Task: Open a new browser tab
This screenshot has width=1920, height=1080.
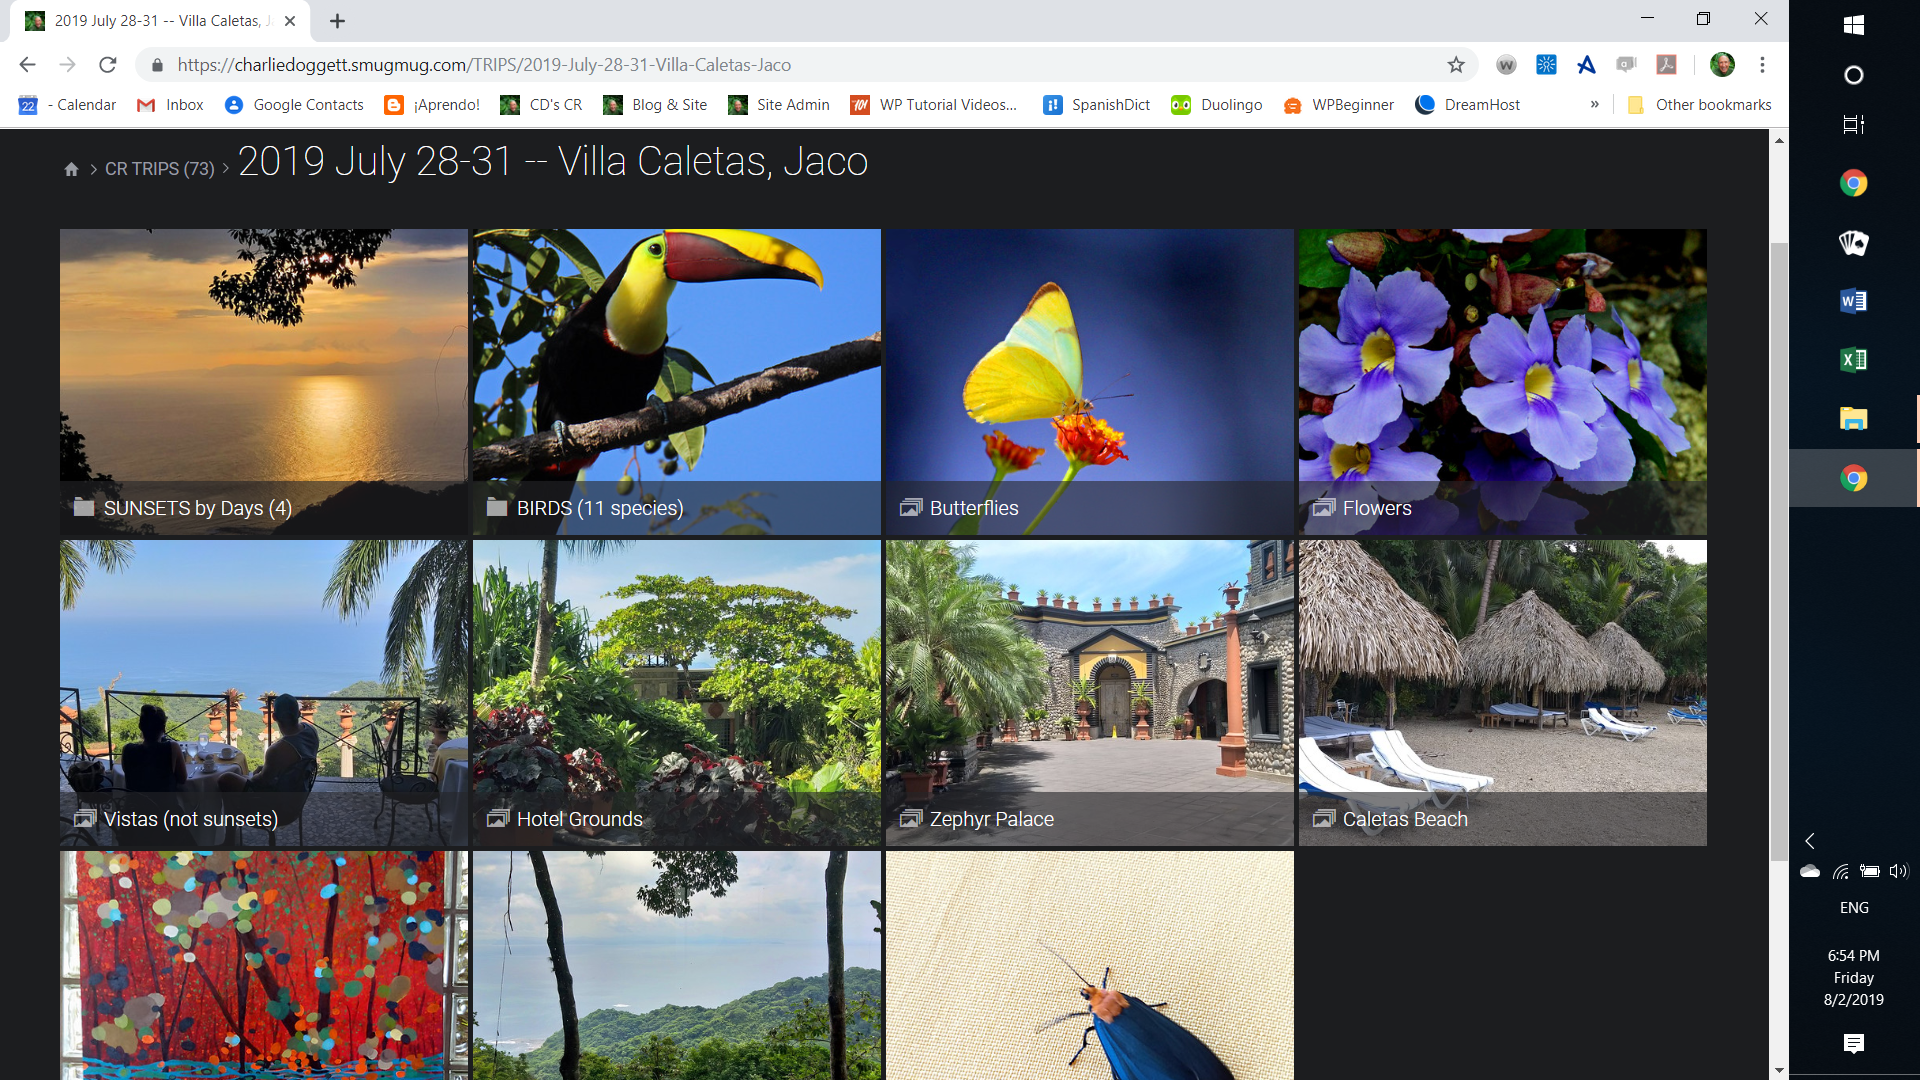Action: pyautogui.click(x=337, y=21)
